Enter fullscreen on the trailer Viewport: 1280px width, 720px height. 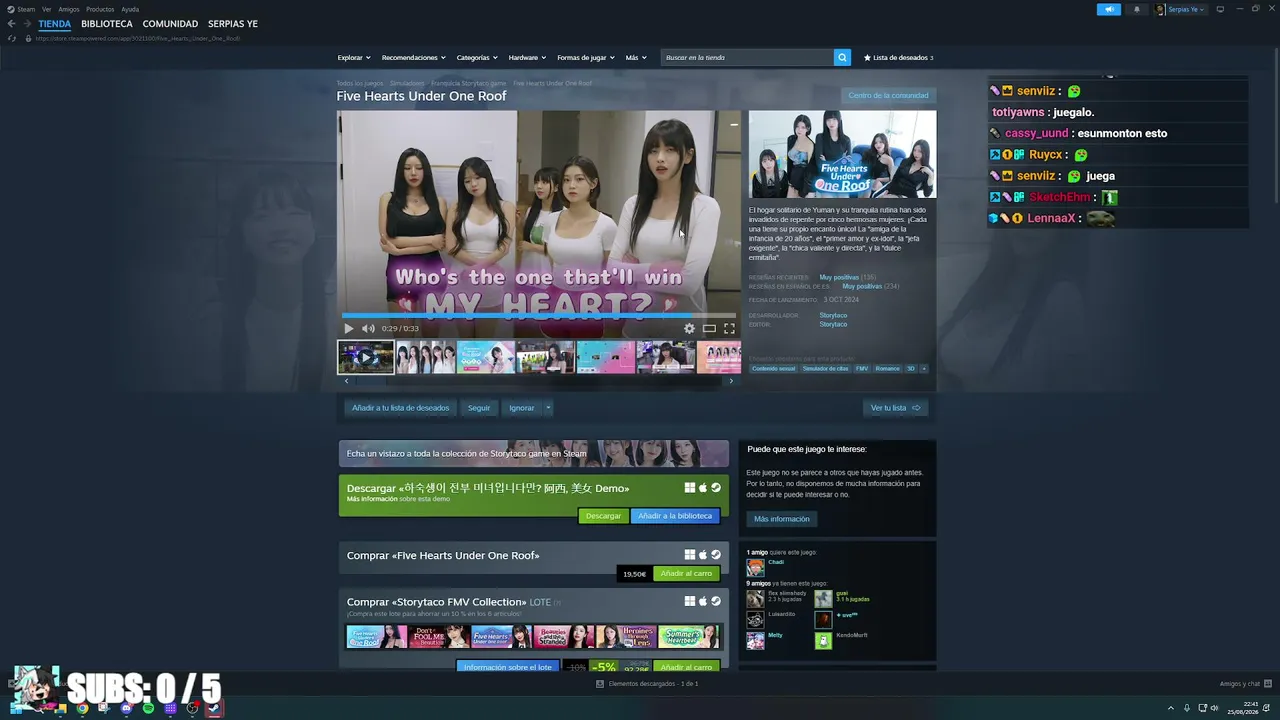[729, 328]
